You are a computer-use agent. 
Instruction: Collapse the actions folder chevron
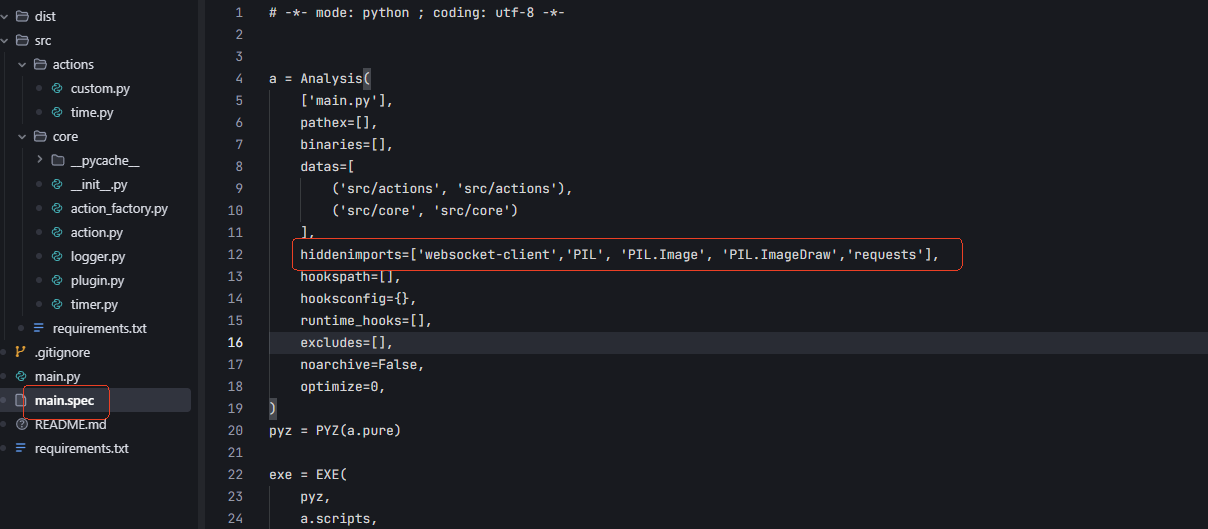pyautogui.click(x=22, y=64)
